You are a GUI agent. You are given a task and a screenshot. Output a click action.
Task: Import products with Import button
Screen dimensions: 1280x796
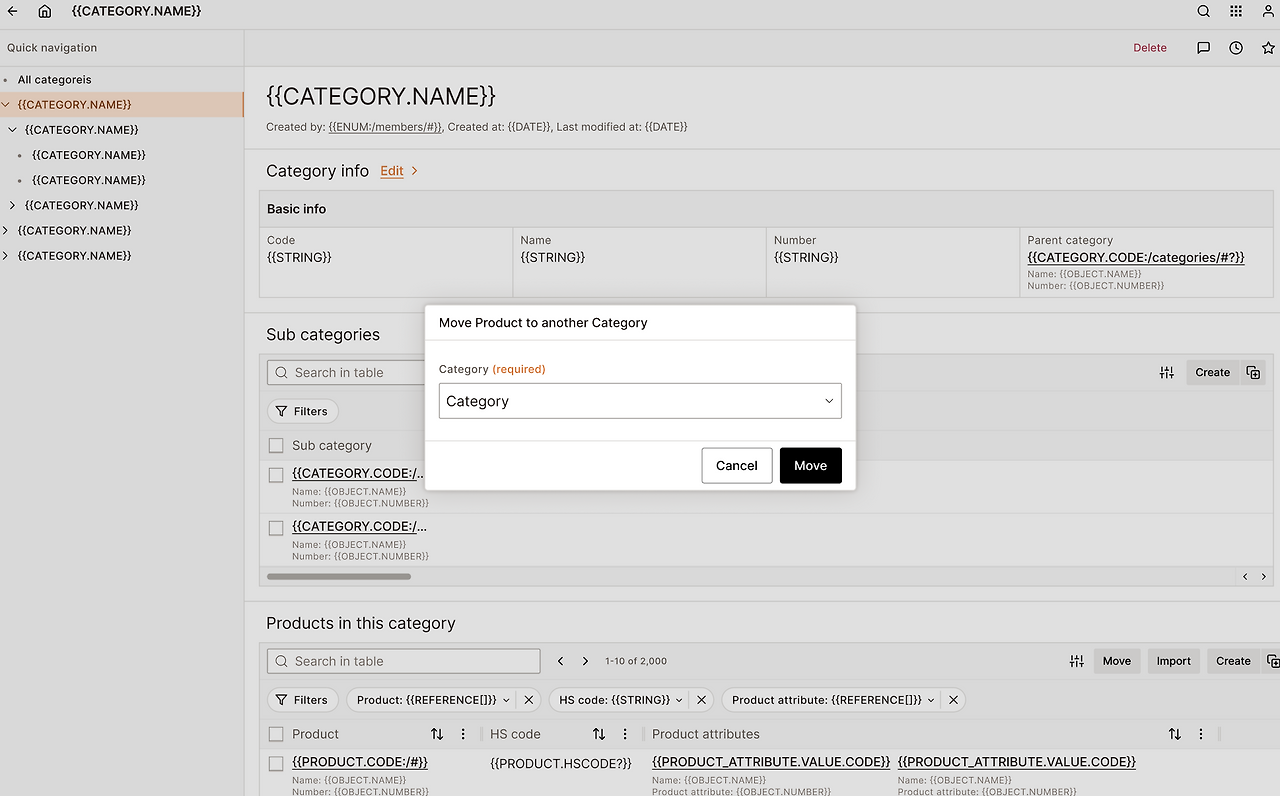[1174, 661]
